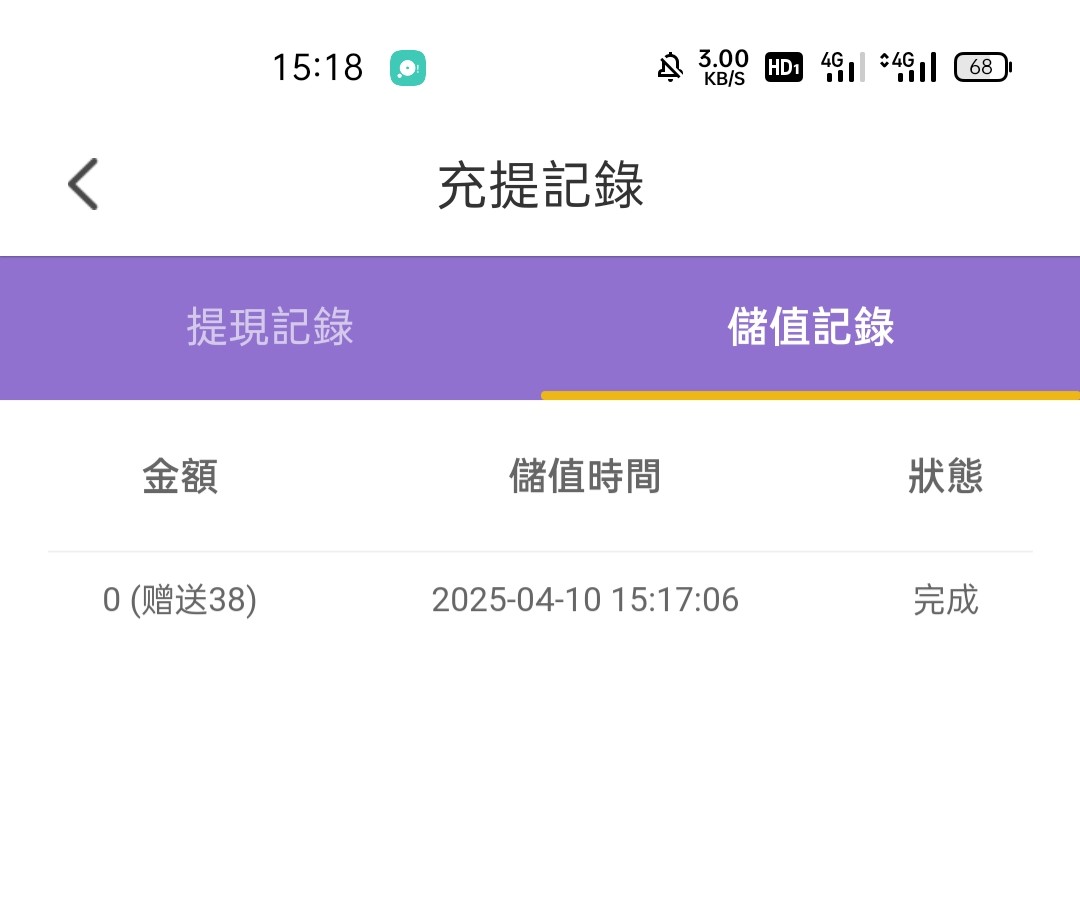Viewport: 1080px width, 911px height.
Task: Tap the date 2025-04-10 in the record
Action: [x=516, y=600]
